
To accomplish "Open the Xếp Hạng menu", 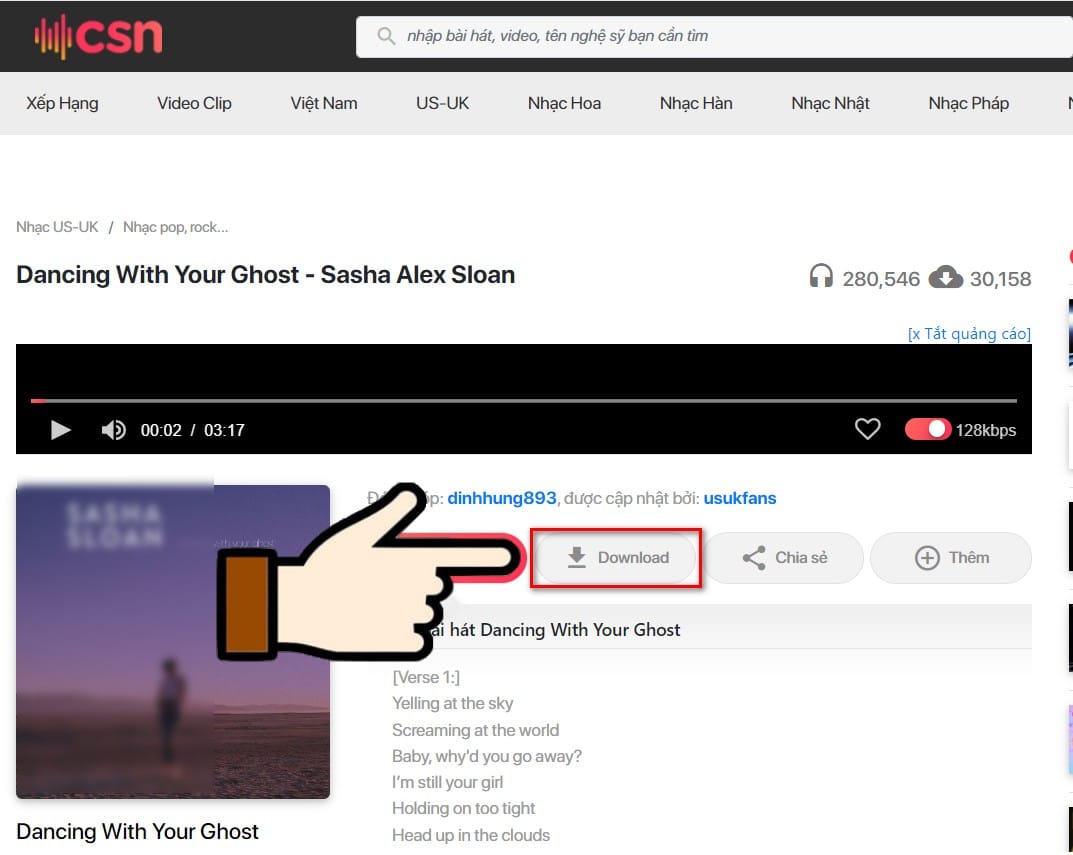I will tap(62, 103).
